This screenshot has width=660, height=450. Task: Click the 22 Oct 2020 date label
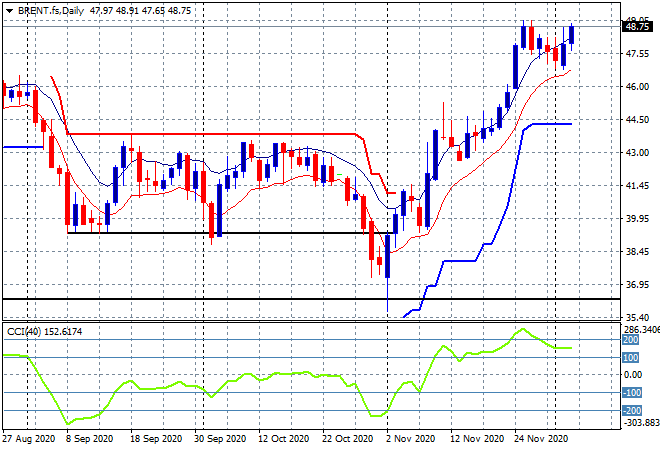348,439
